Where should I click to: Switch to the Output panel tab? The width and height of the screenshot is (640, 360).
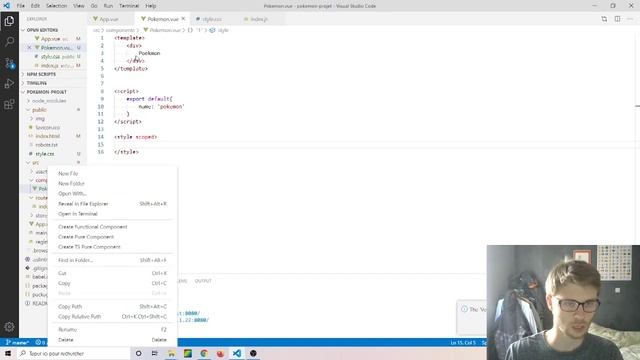pyautogui.click(x=203, y=281)
